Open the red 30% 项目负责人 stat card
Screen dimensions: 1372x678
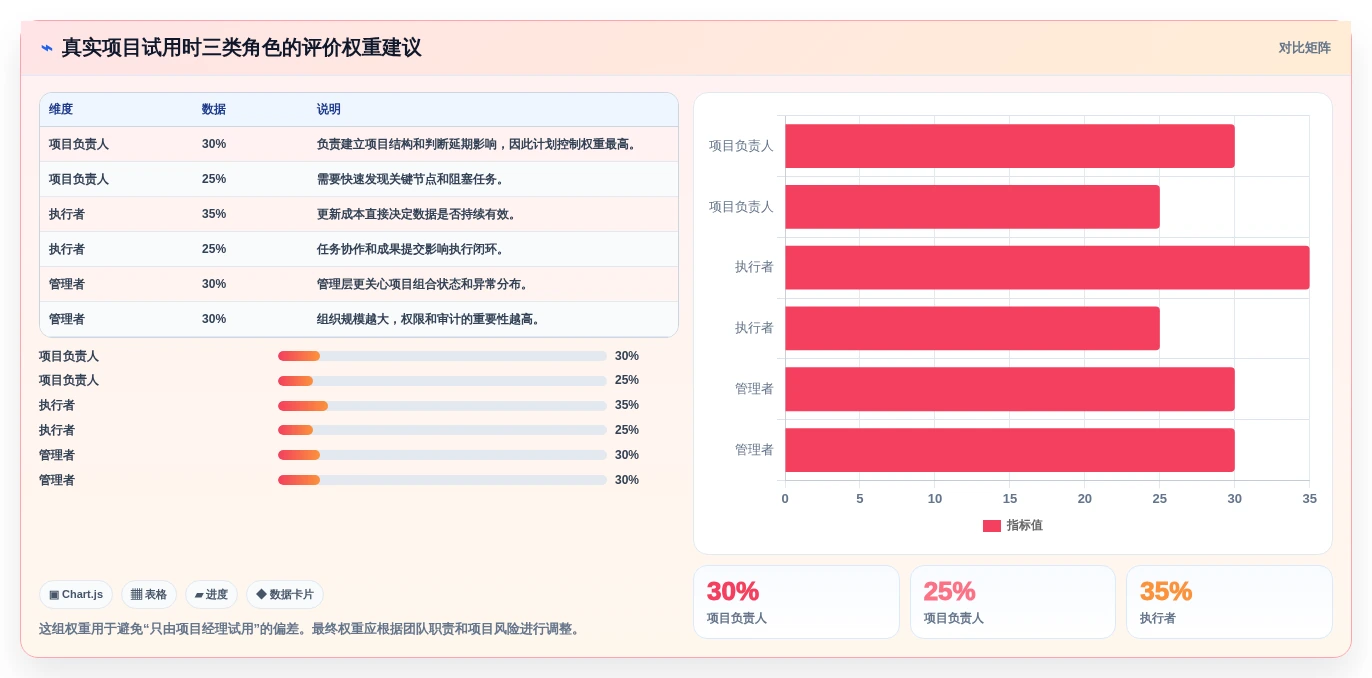coord(796,602)
